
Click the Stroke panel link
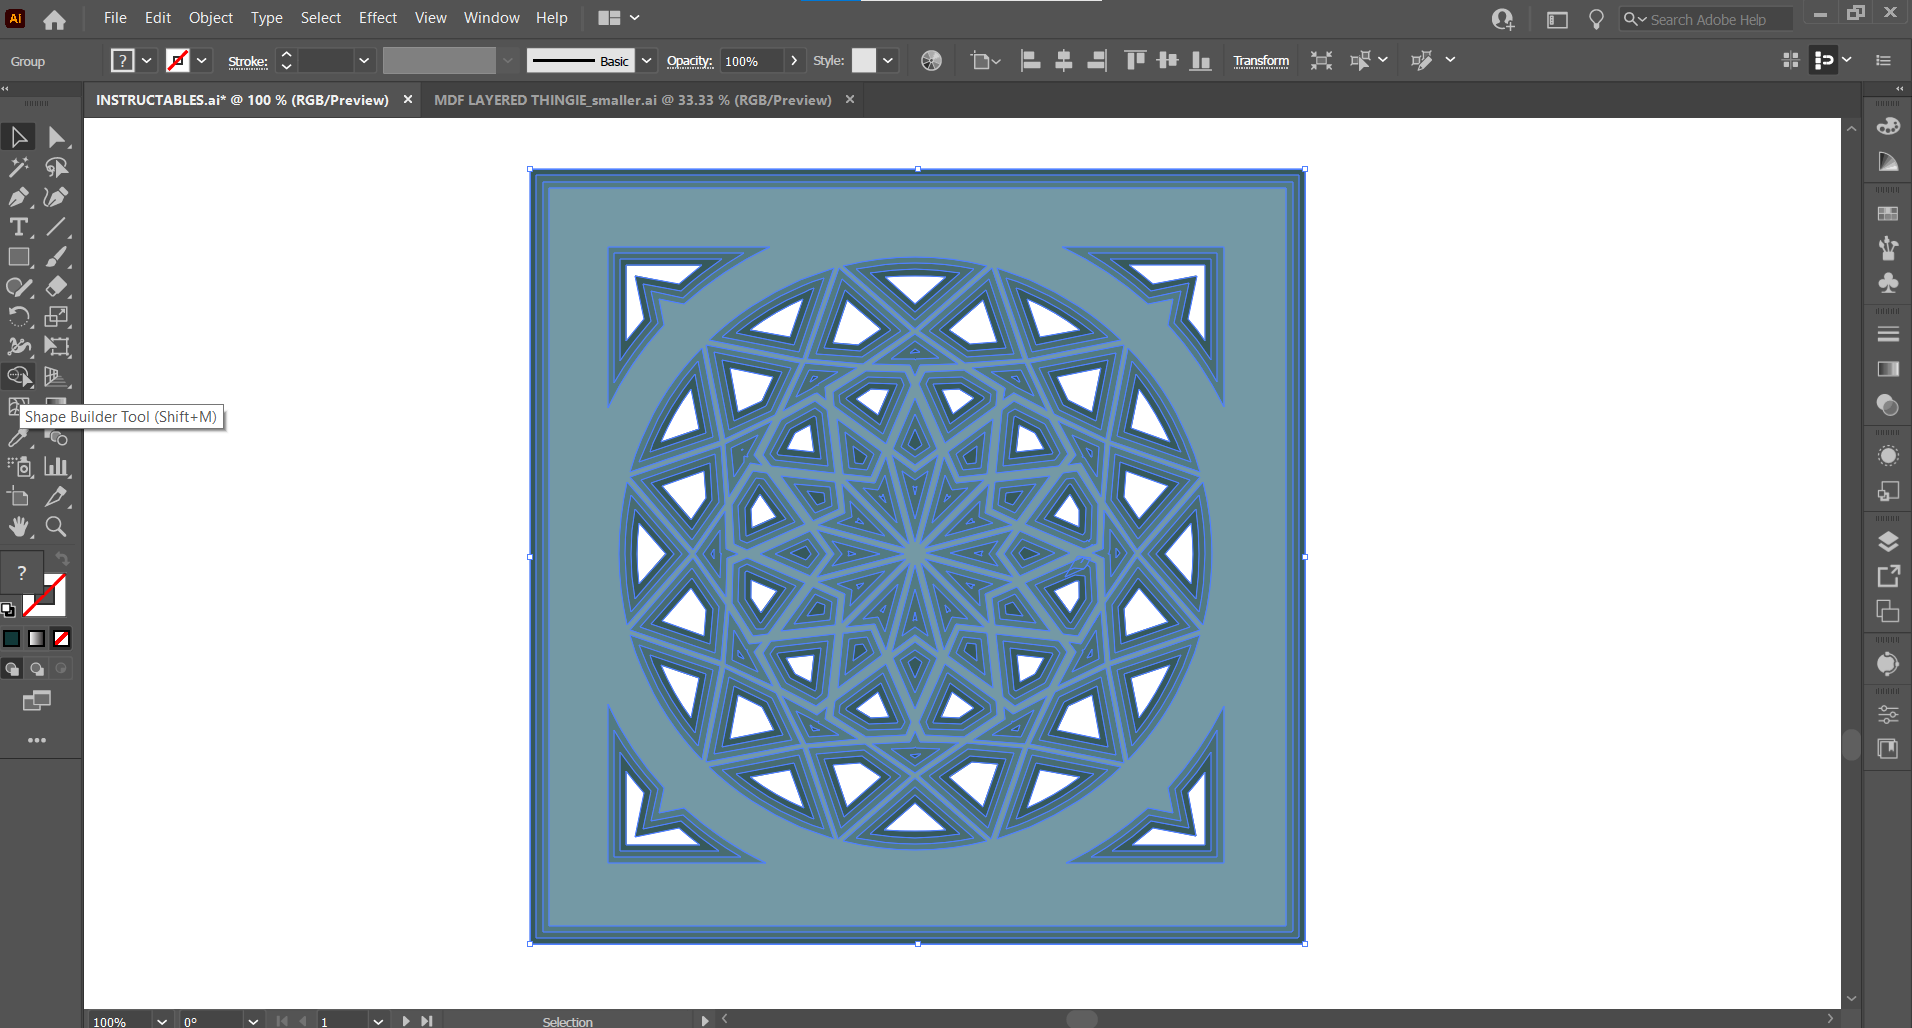point(248,62)
